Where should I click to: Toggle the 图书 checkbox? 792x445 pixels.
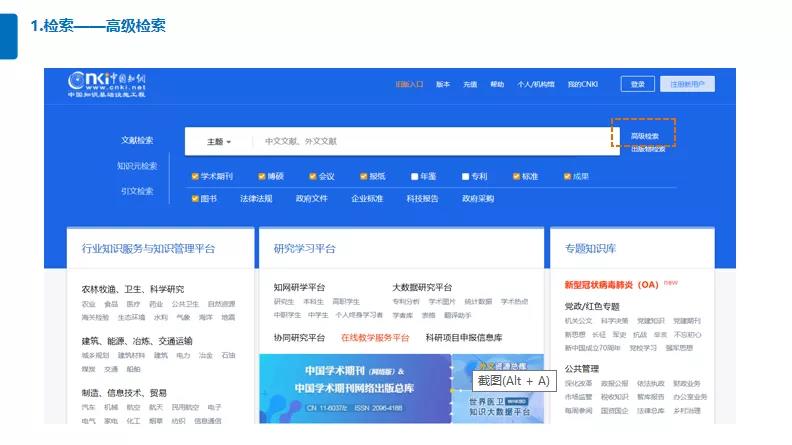pyautogui.click(x=195, y=199)
